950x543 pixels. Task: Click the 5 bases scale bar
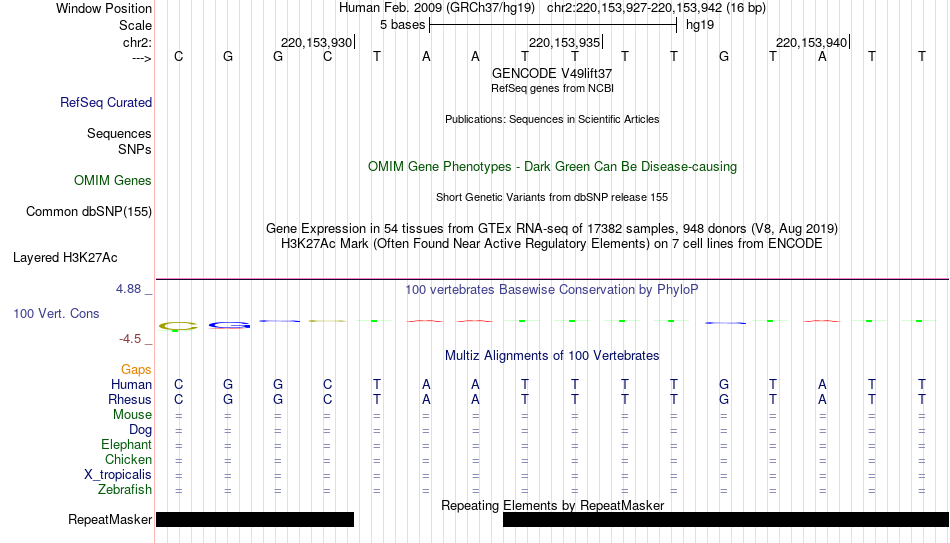point(553,25)
